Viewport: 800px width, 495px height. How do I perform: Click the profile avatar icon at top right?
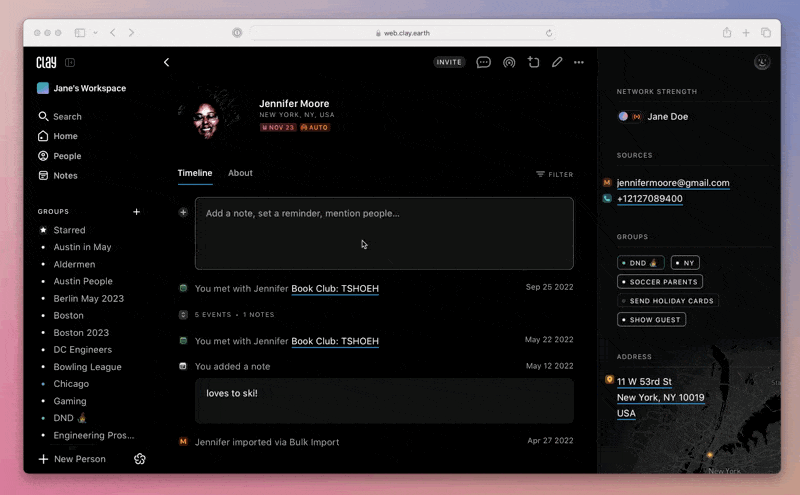tap(762, 62)
